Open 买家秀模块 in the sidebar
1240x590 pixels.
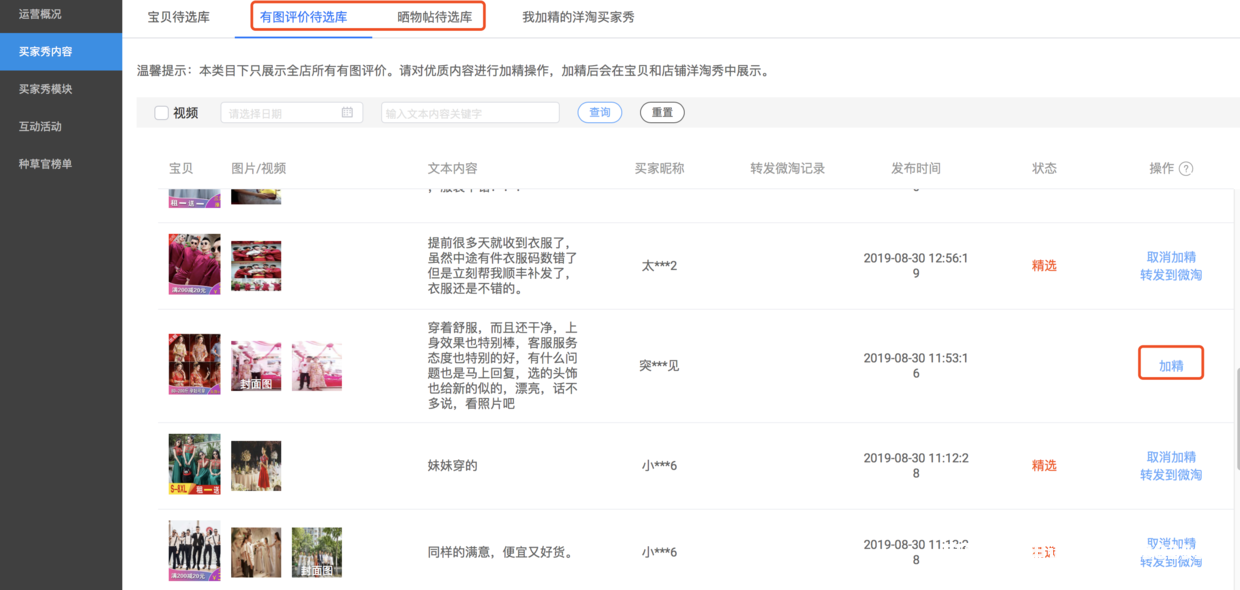click(x=46, y=89)
